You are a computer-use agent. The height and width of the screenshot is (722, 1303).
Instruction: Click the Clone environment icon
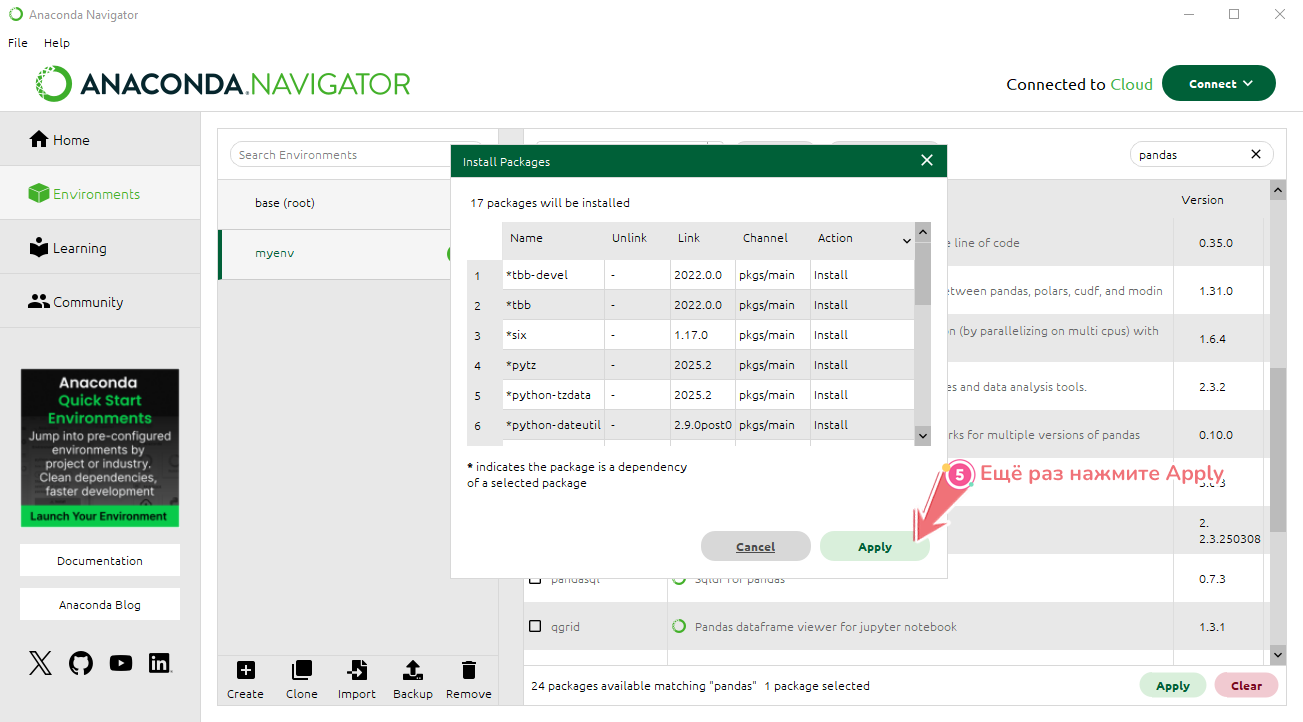click(x=301, y=670)
